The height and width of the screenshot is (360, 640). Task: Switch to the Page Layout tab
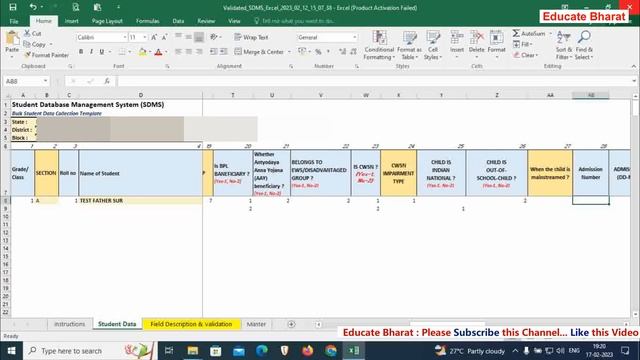click(107, 21)
